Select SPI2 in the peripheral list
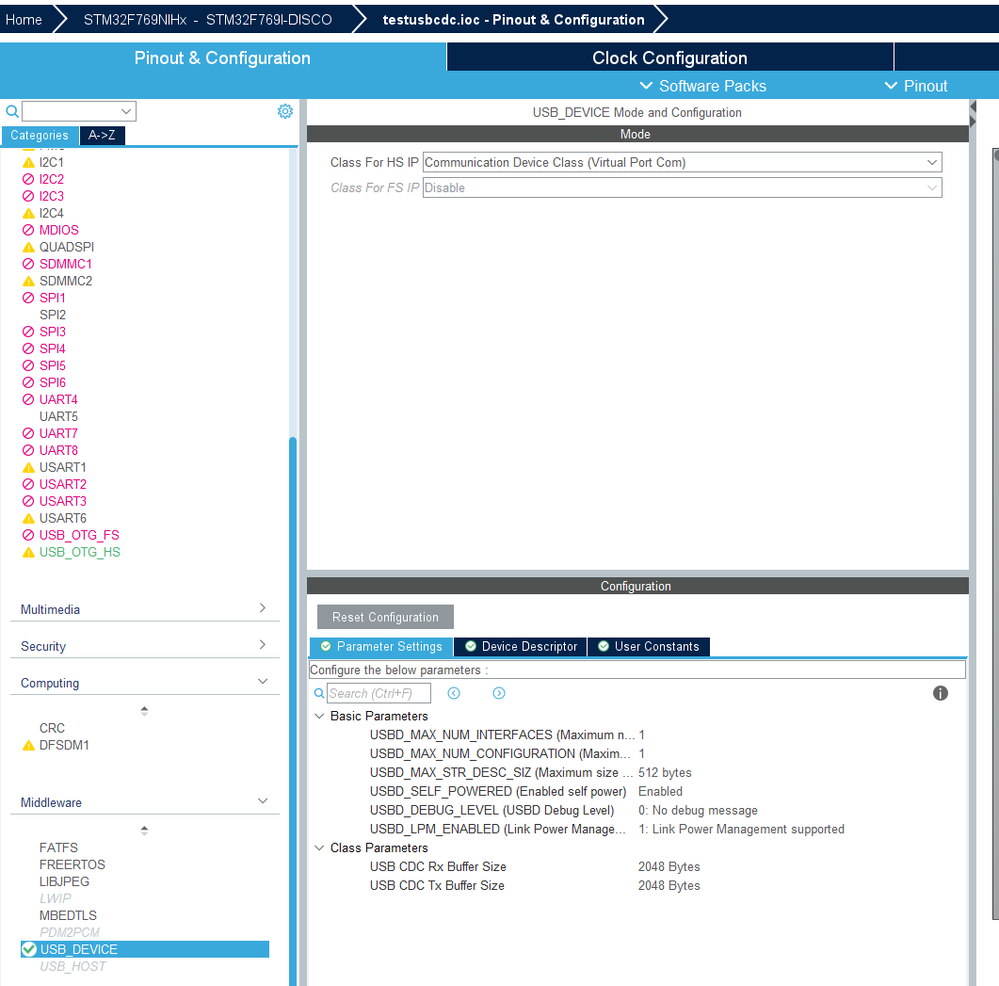This screenshot has height=986, width=999. 52,315
